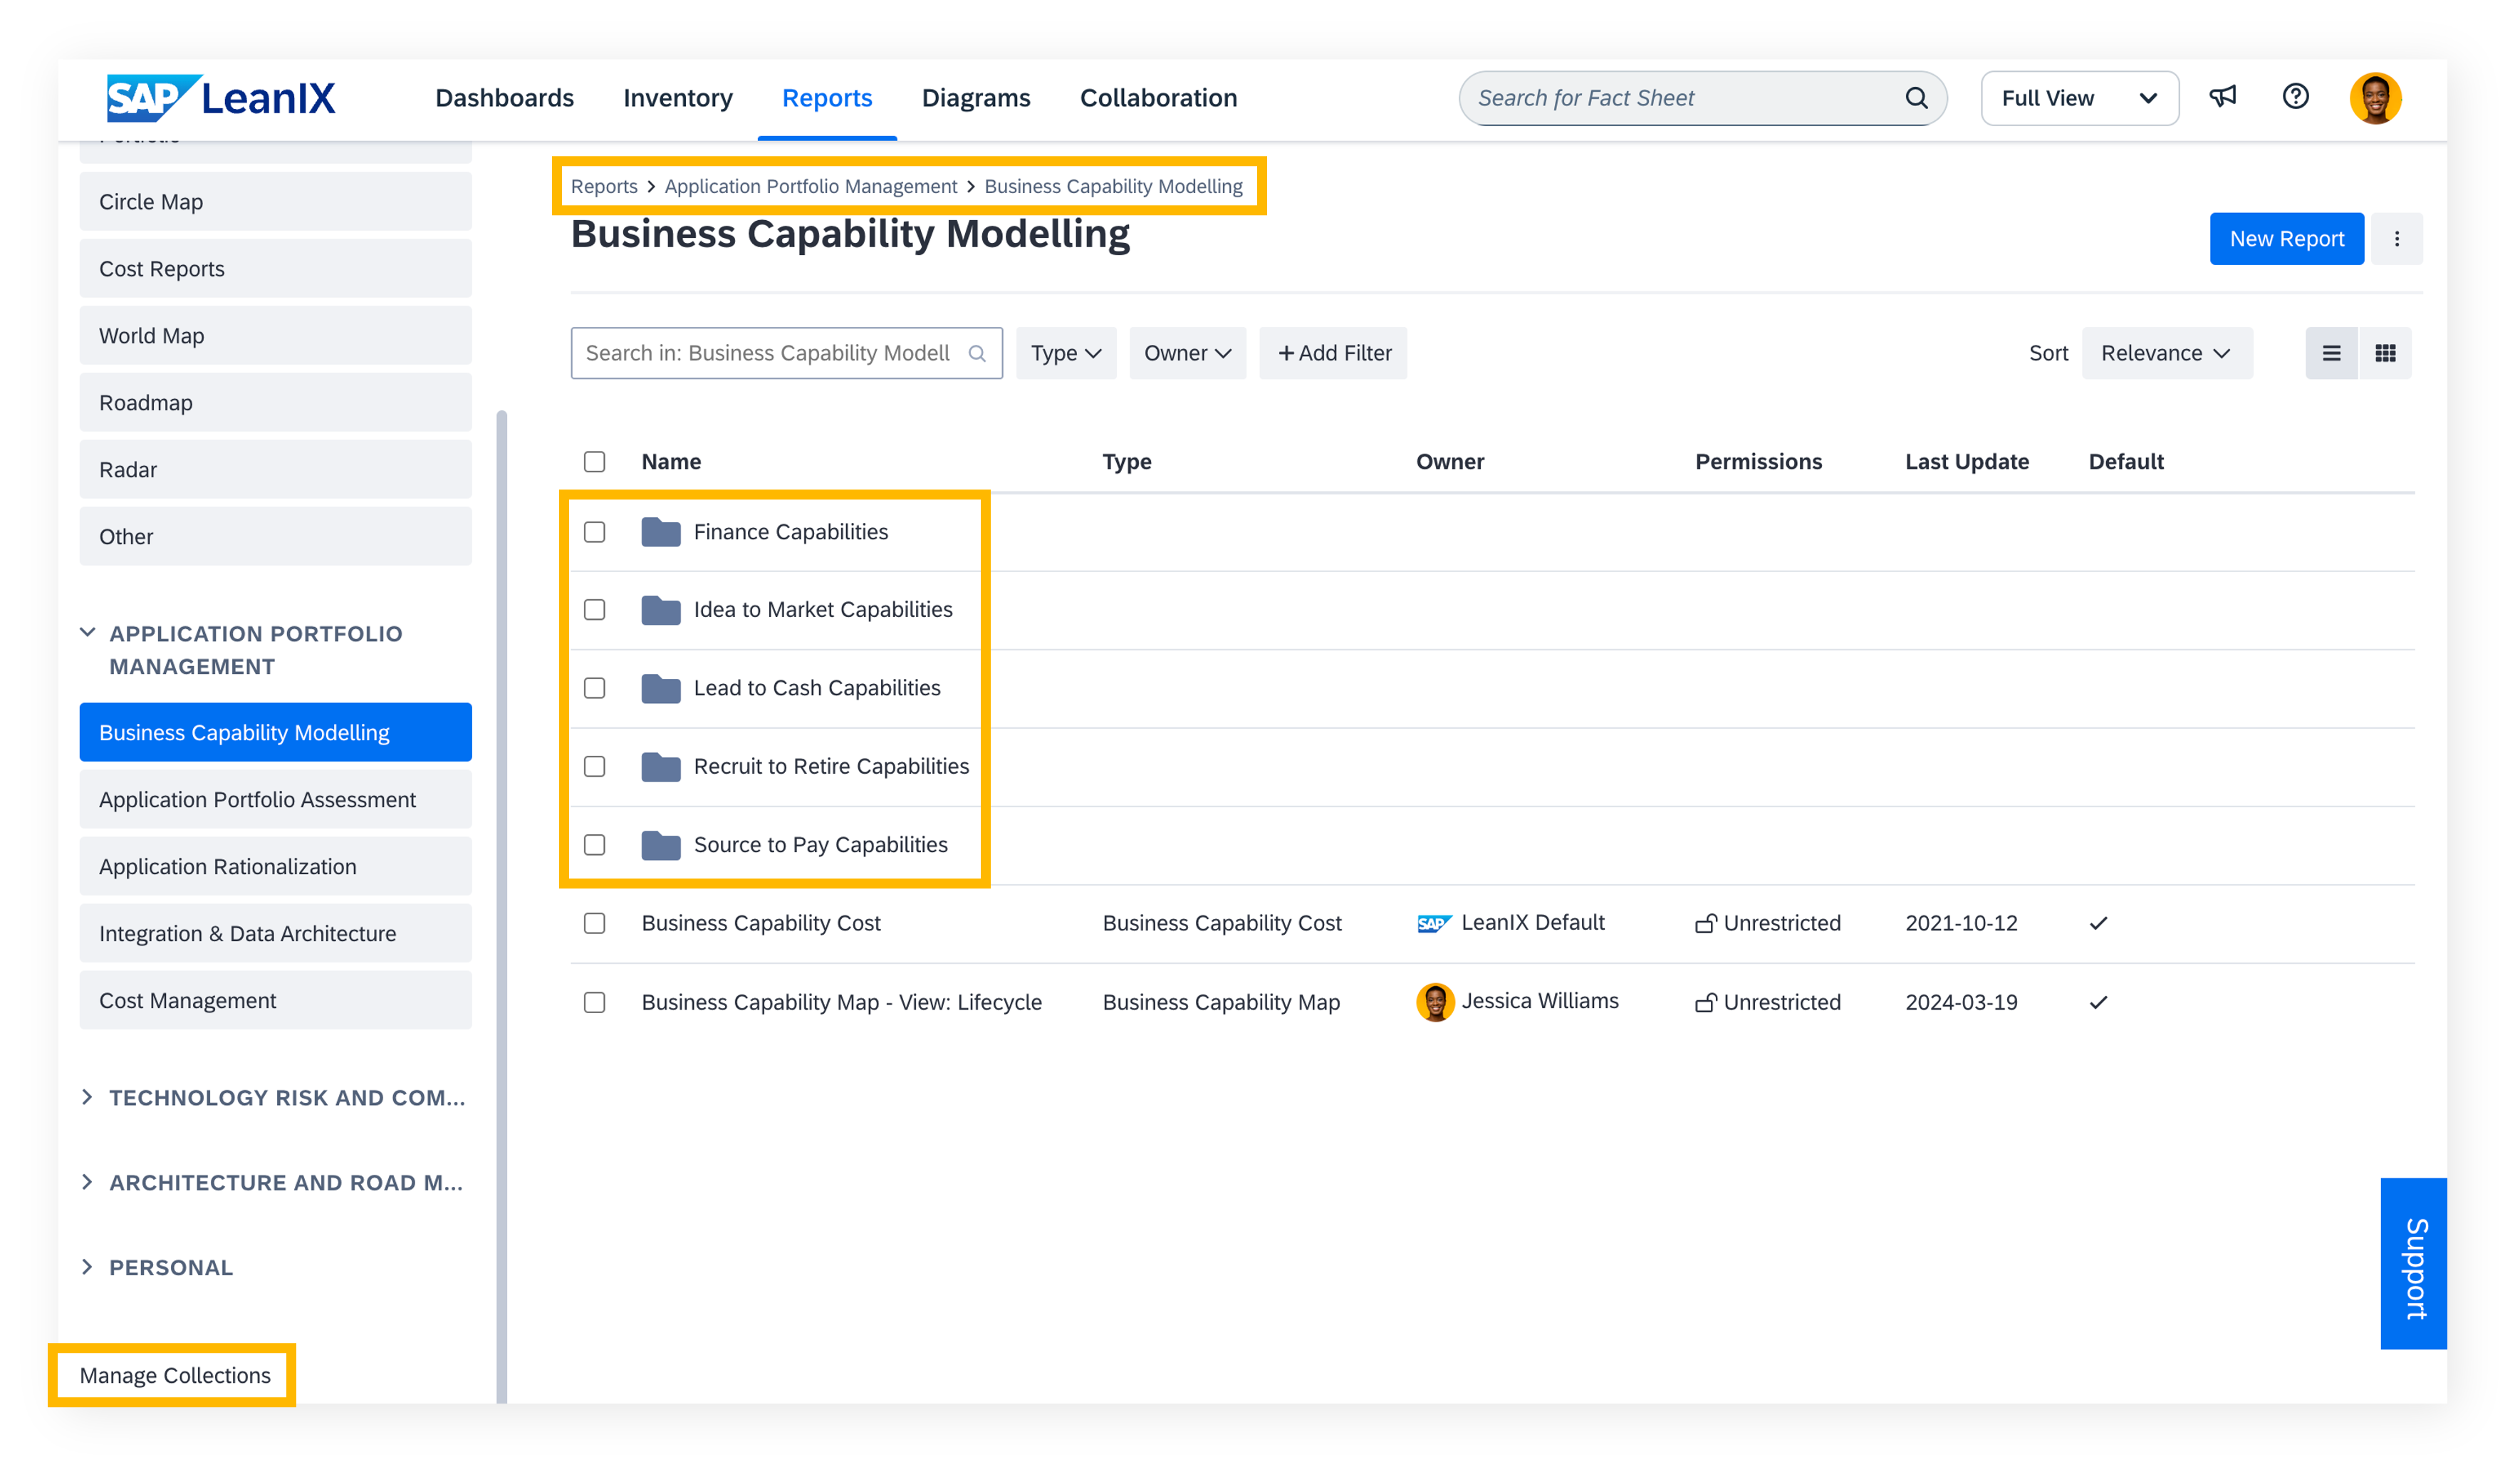Image resolution: width=2520 pixels, height=1479 pixels.
Task: Click the sidebar vertical scrollbar
Action: pos(502,905)
